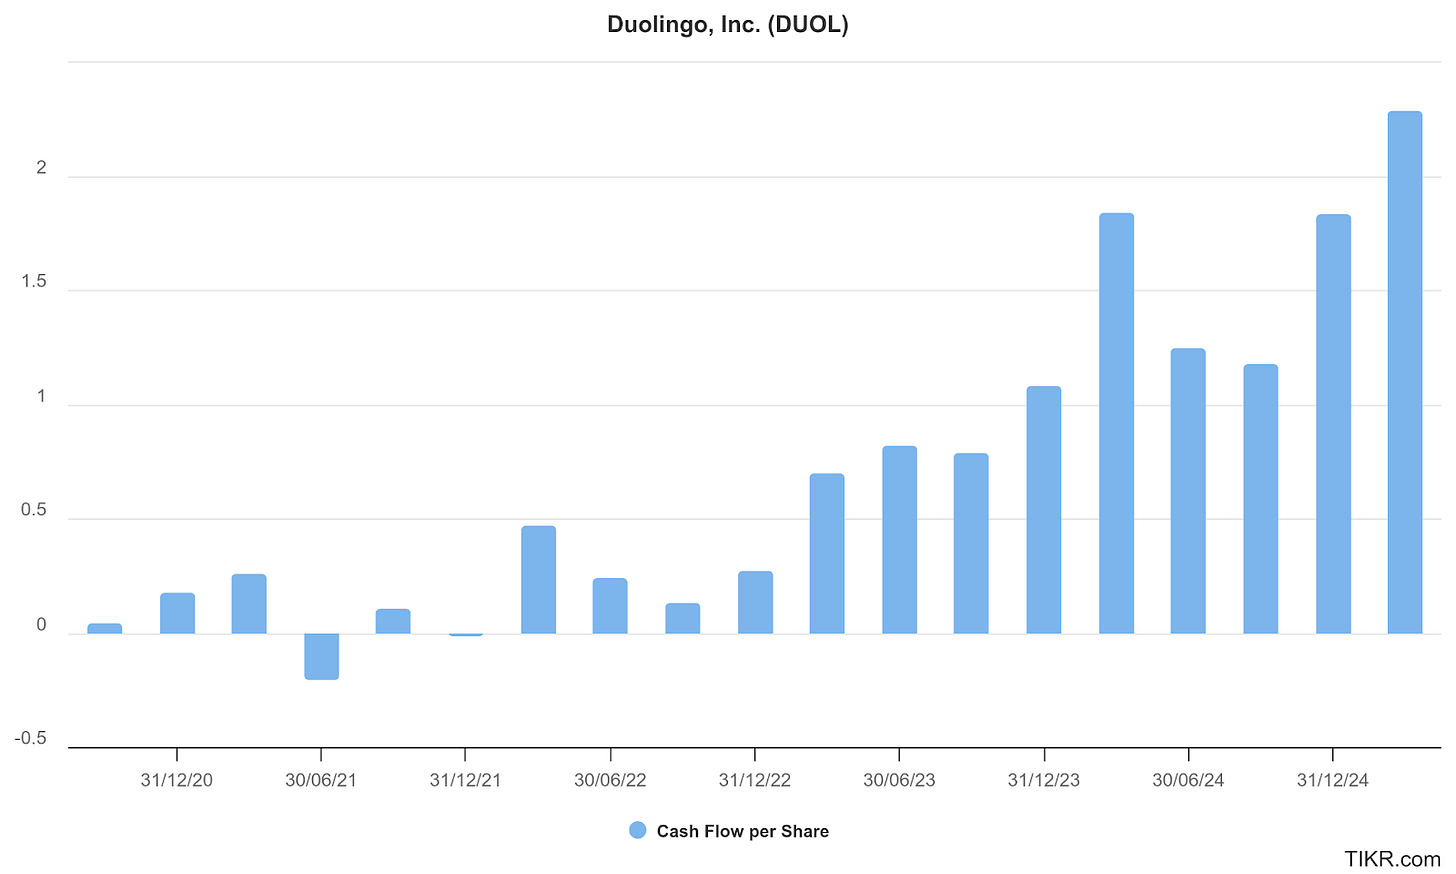1456x874 pixels.
Task: Select the bar at 31/12/23
Action: click(x=1044, y=510)
